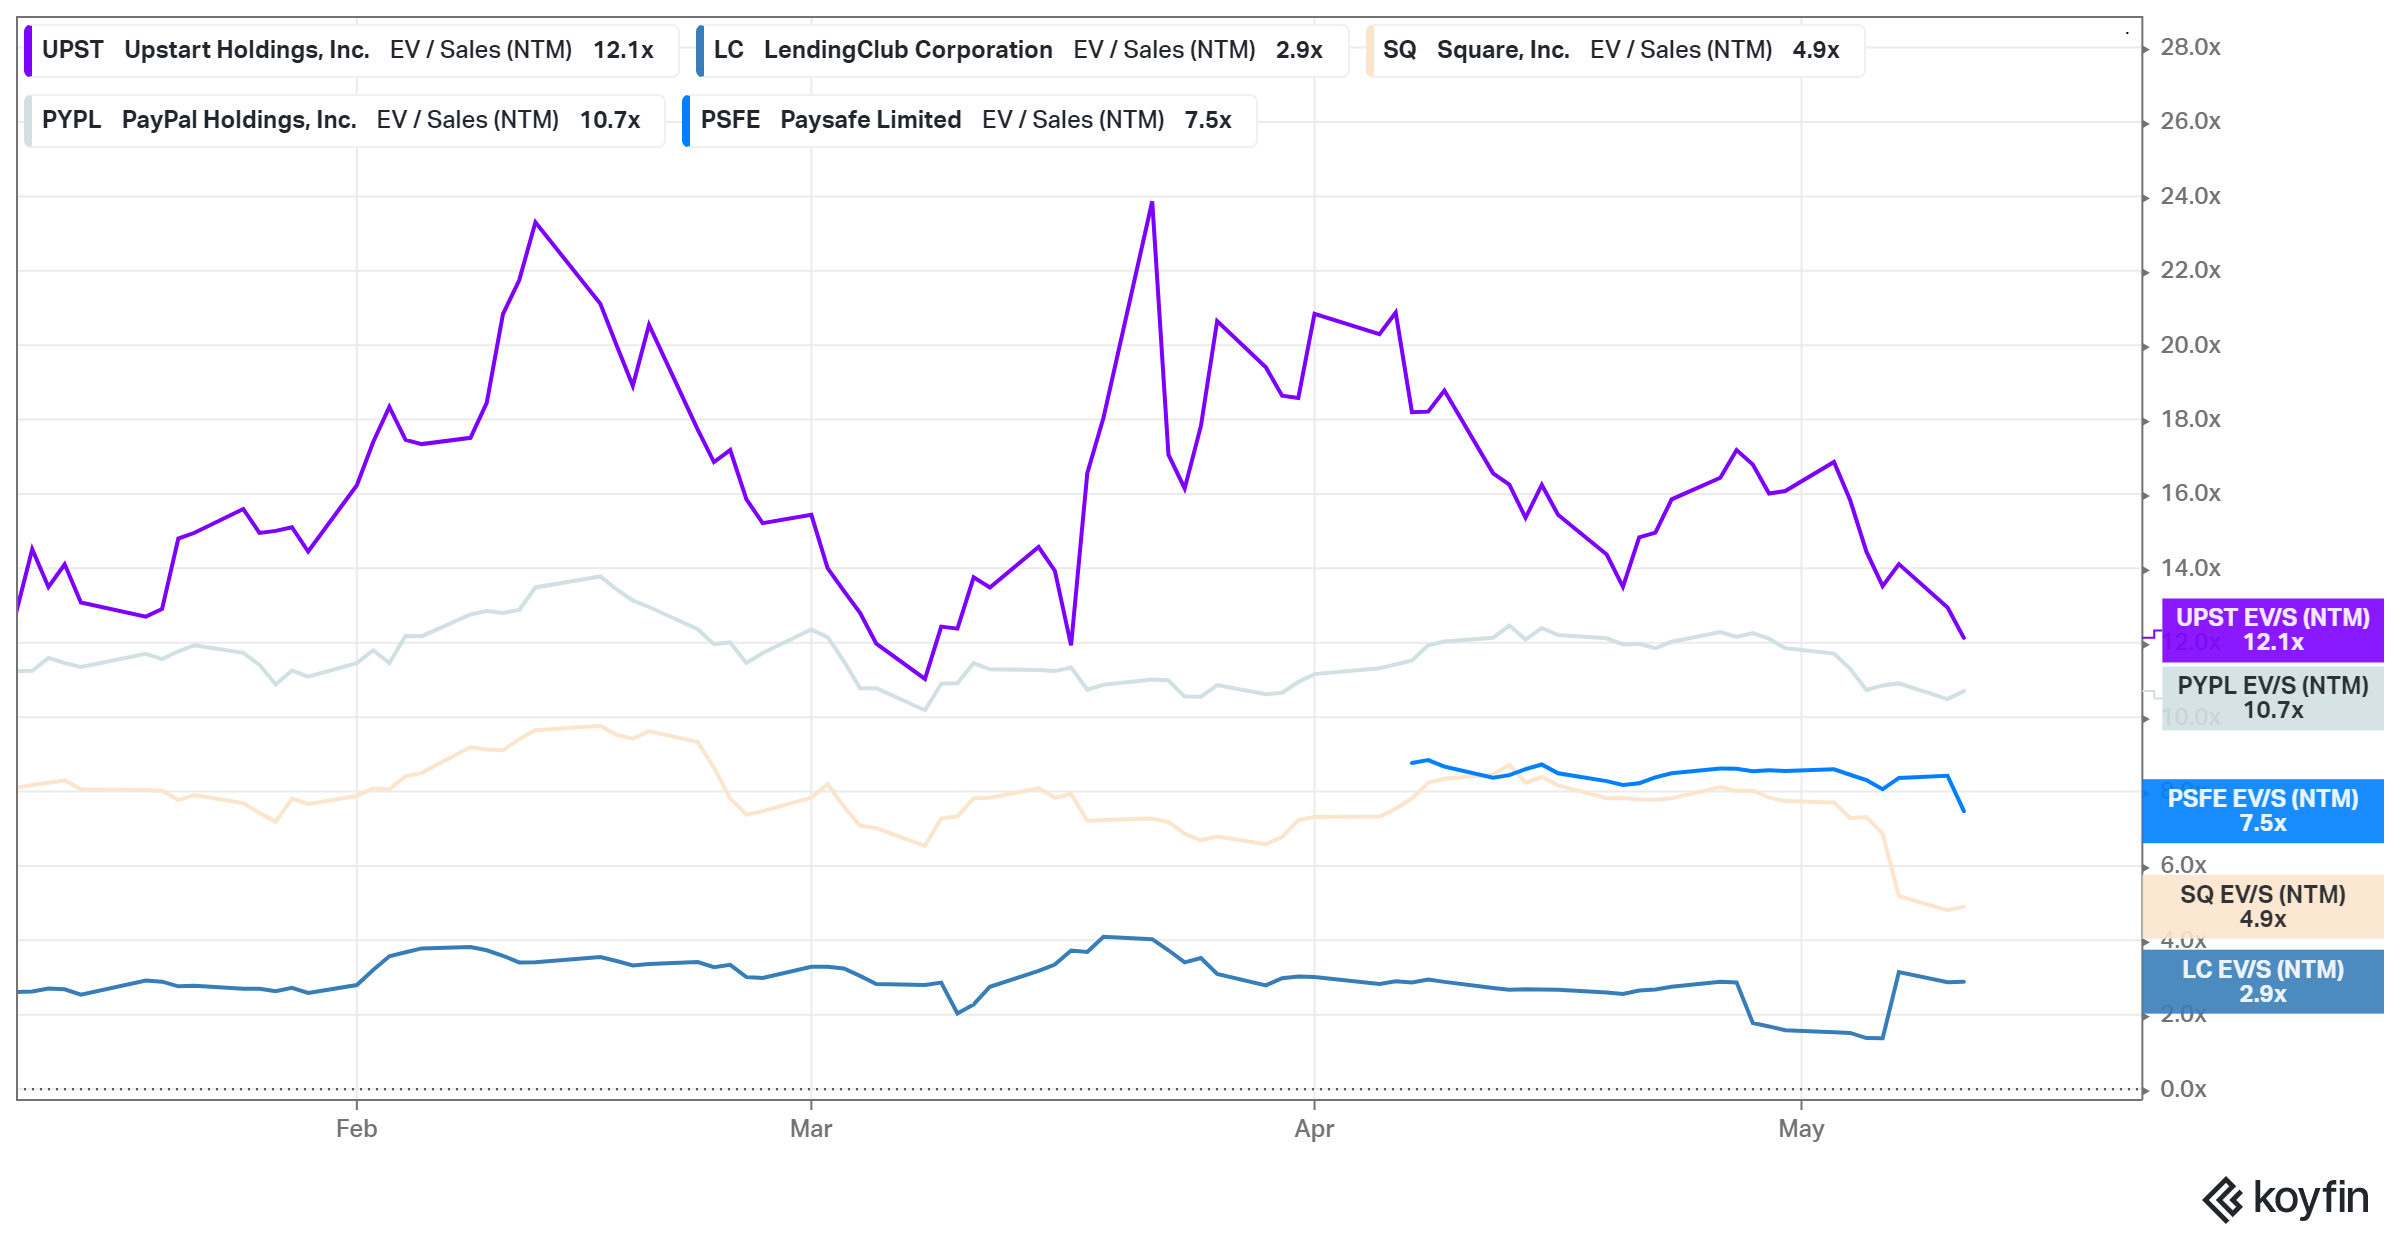Click the 26.0x y-axis label
The height and width of the screenshot is (1240, 2400).
2190,122
